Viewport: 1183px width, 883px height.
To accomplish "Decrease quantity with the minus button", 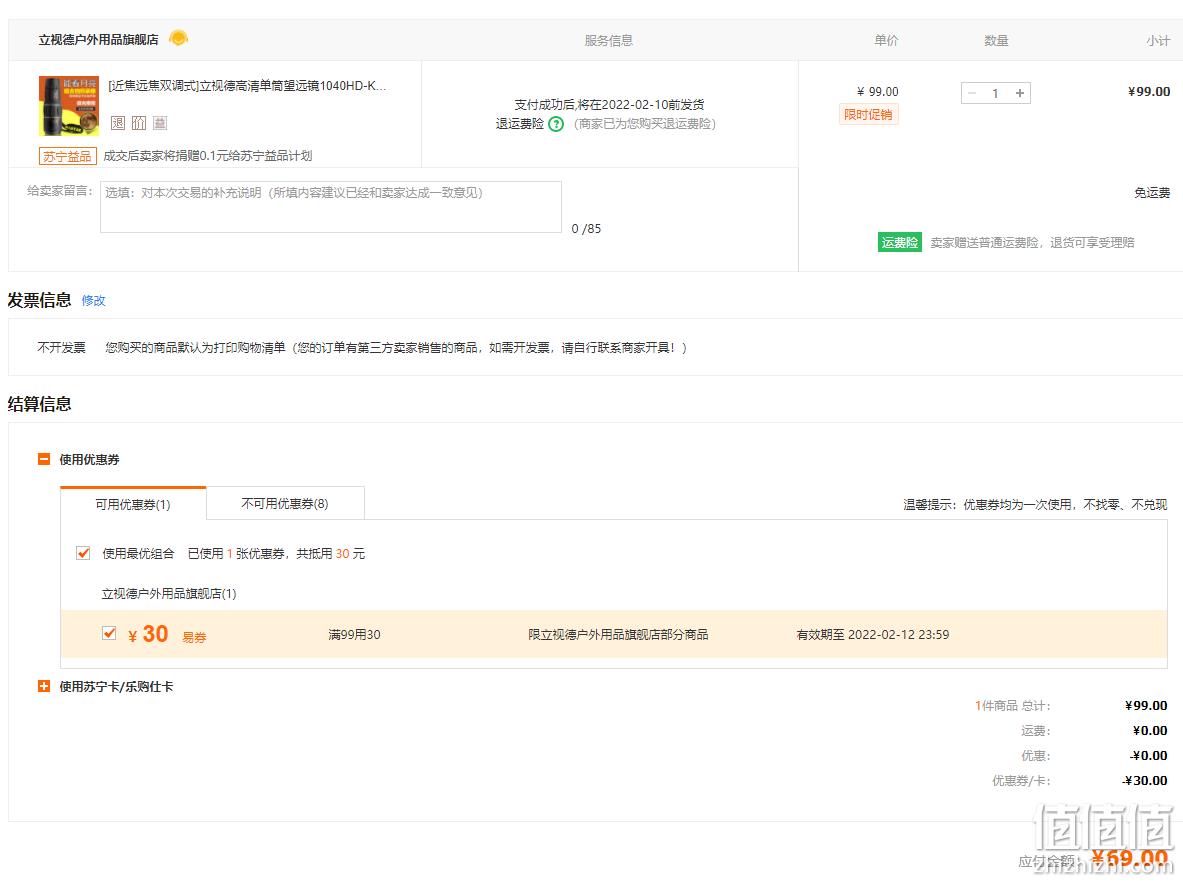I will [972, 93].
